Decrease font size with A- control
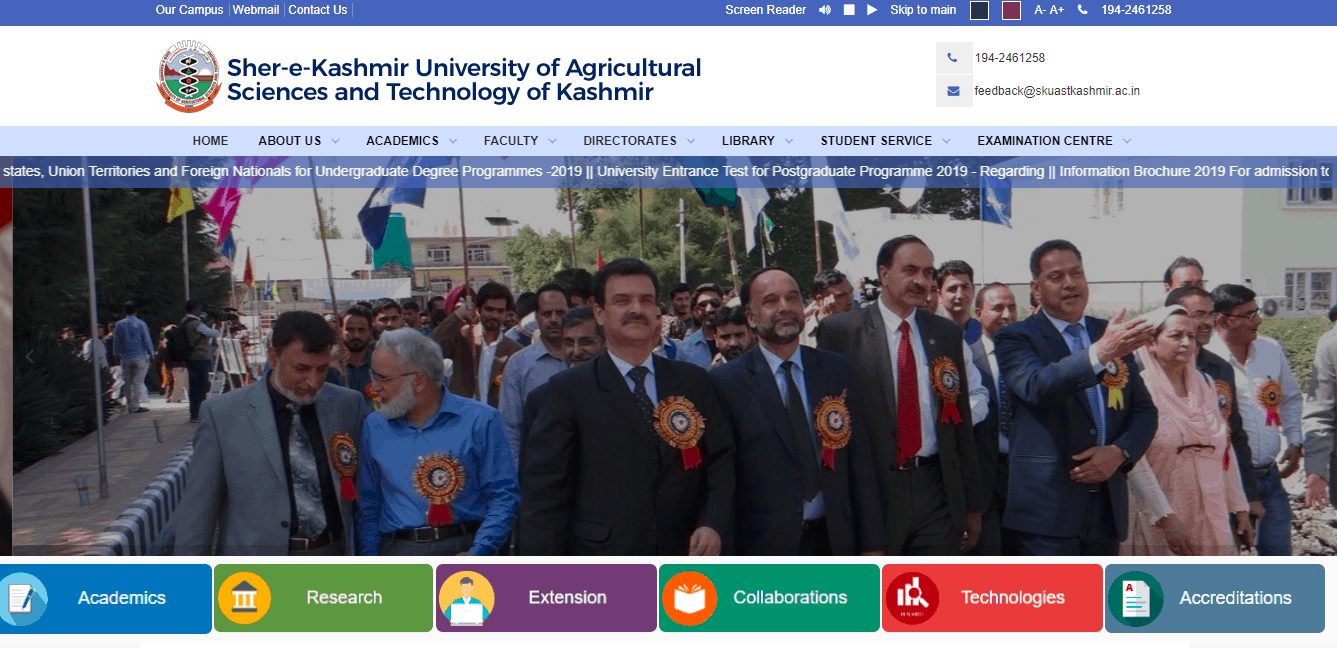 pos(1040,10)
